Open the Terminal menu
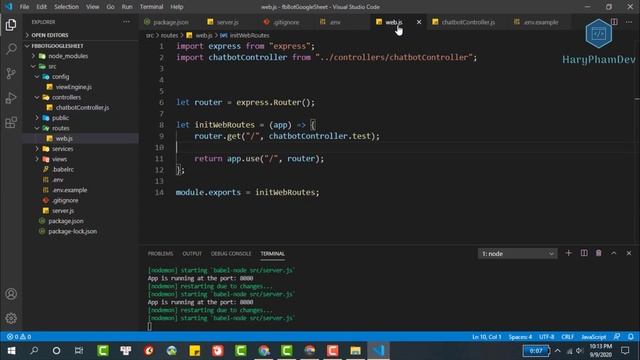 coord(151,7)
